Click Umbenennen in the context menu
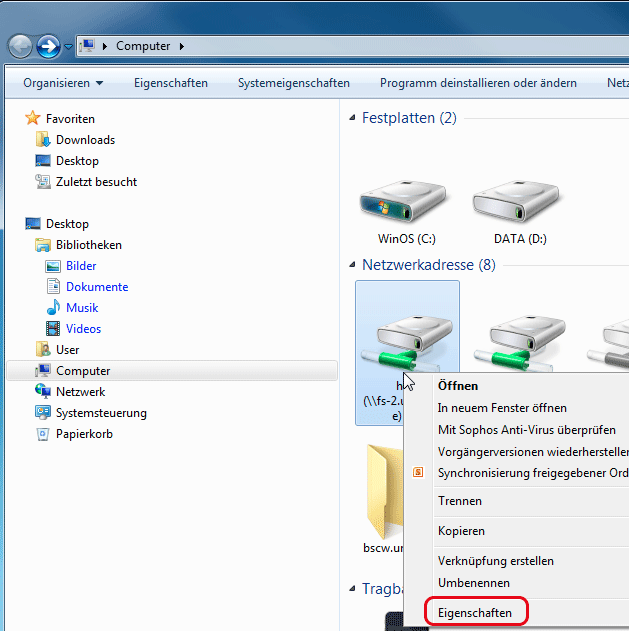This screenshot has height=631, width=629. [474, 582]
